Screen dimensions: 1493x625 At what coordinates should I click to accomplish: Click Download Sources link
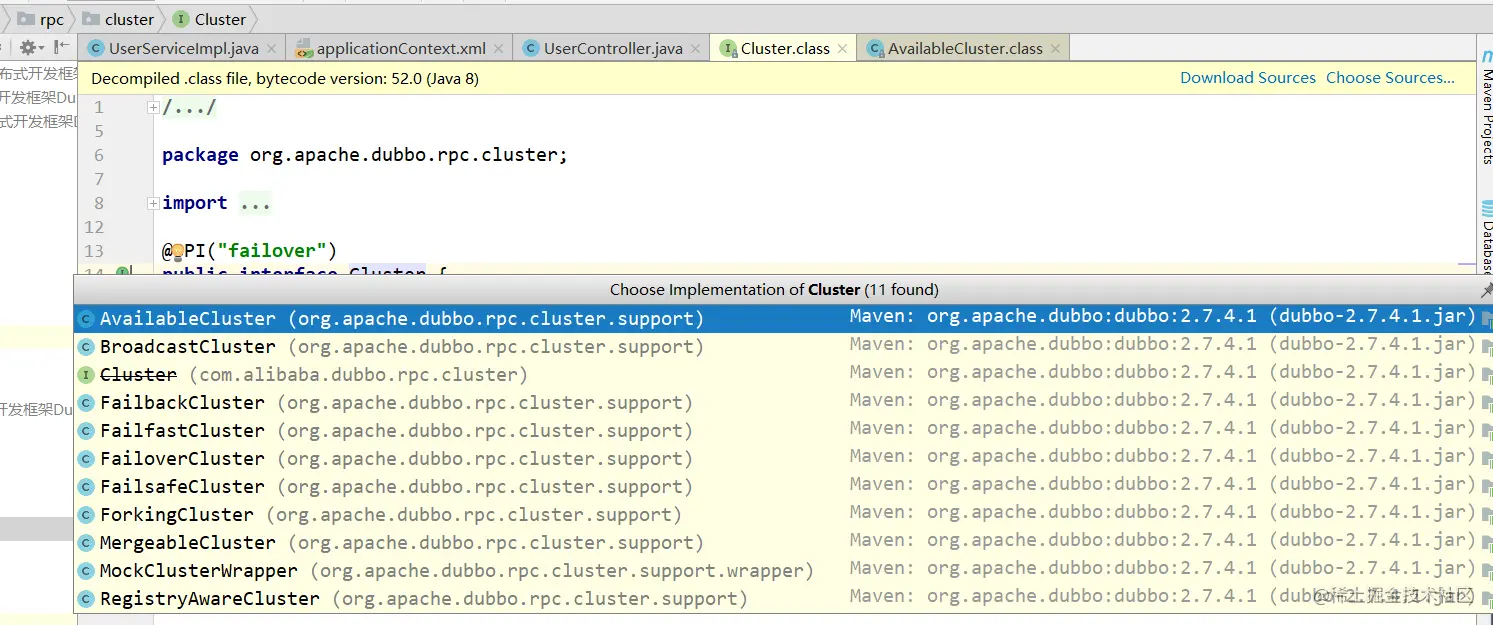click(x=1248, y=78)
